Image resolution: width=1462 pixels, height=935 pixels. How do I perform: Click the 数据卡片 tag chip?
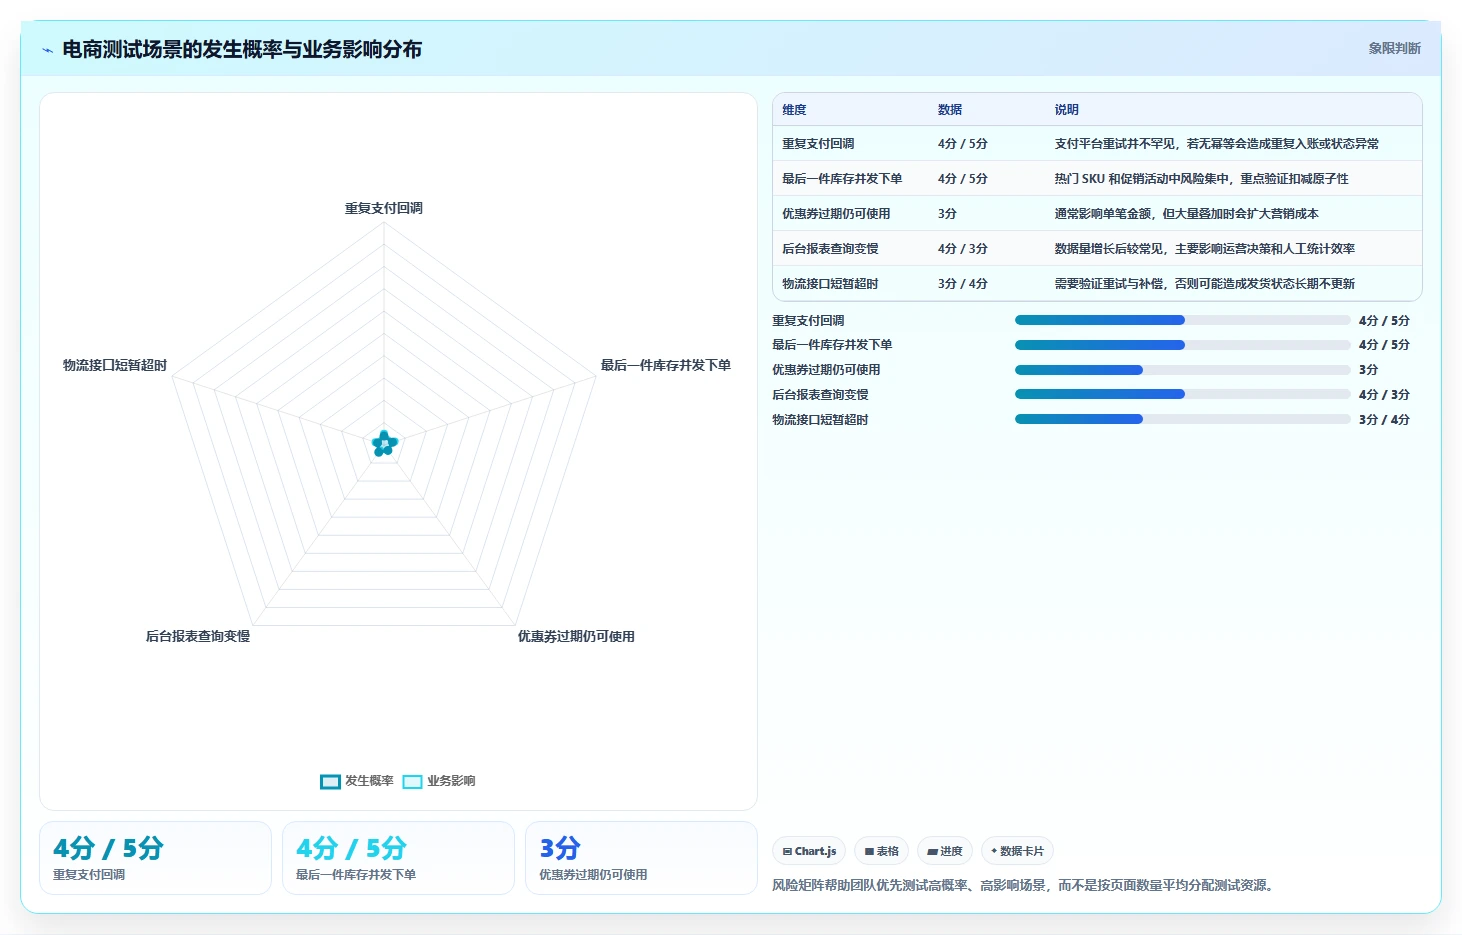pos(1017,851)
